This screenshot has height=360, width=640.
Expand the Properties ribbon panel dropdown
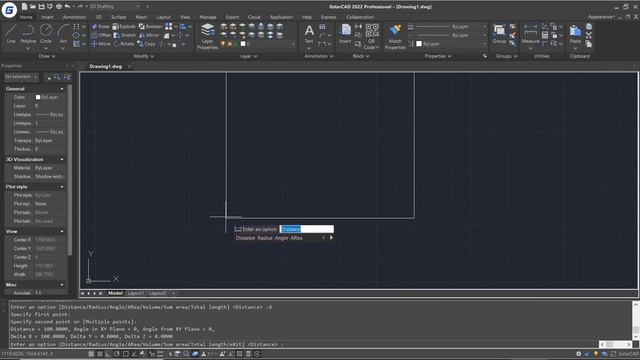click(x=438, y=56)
